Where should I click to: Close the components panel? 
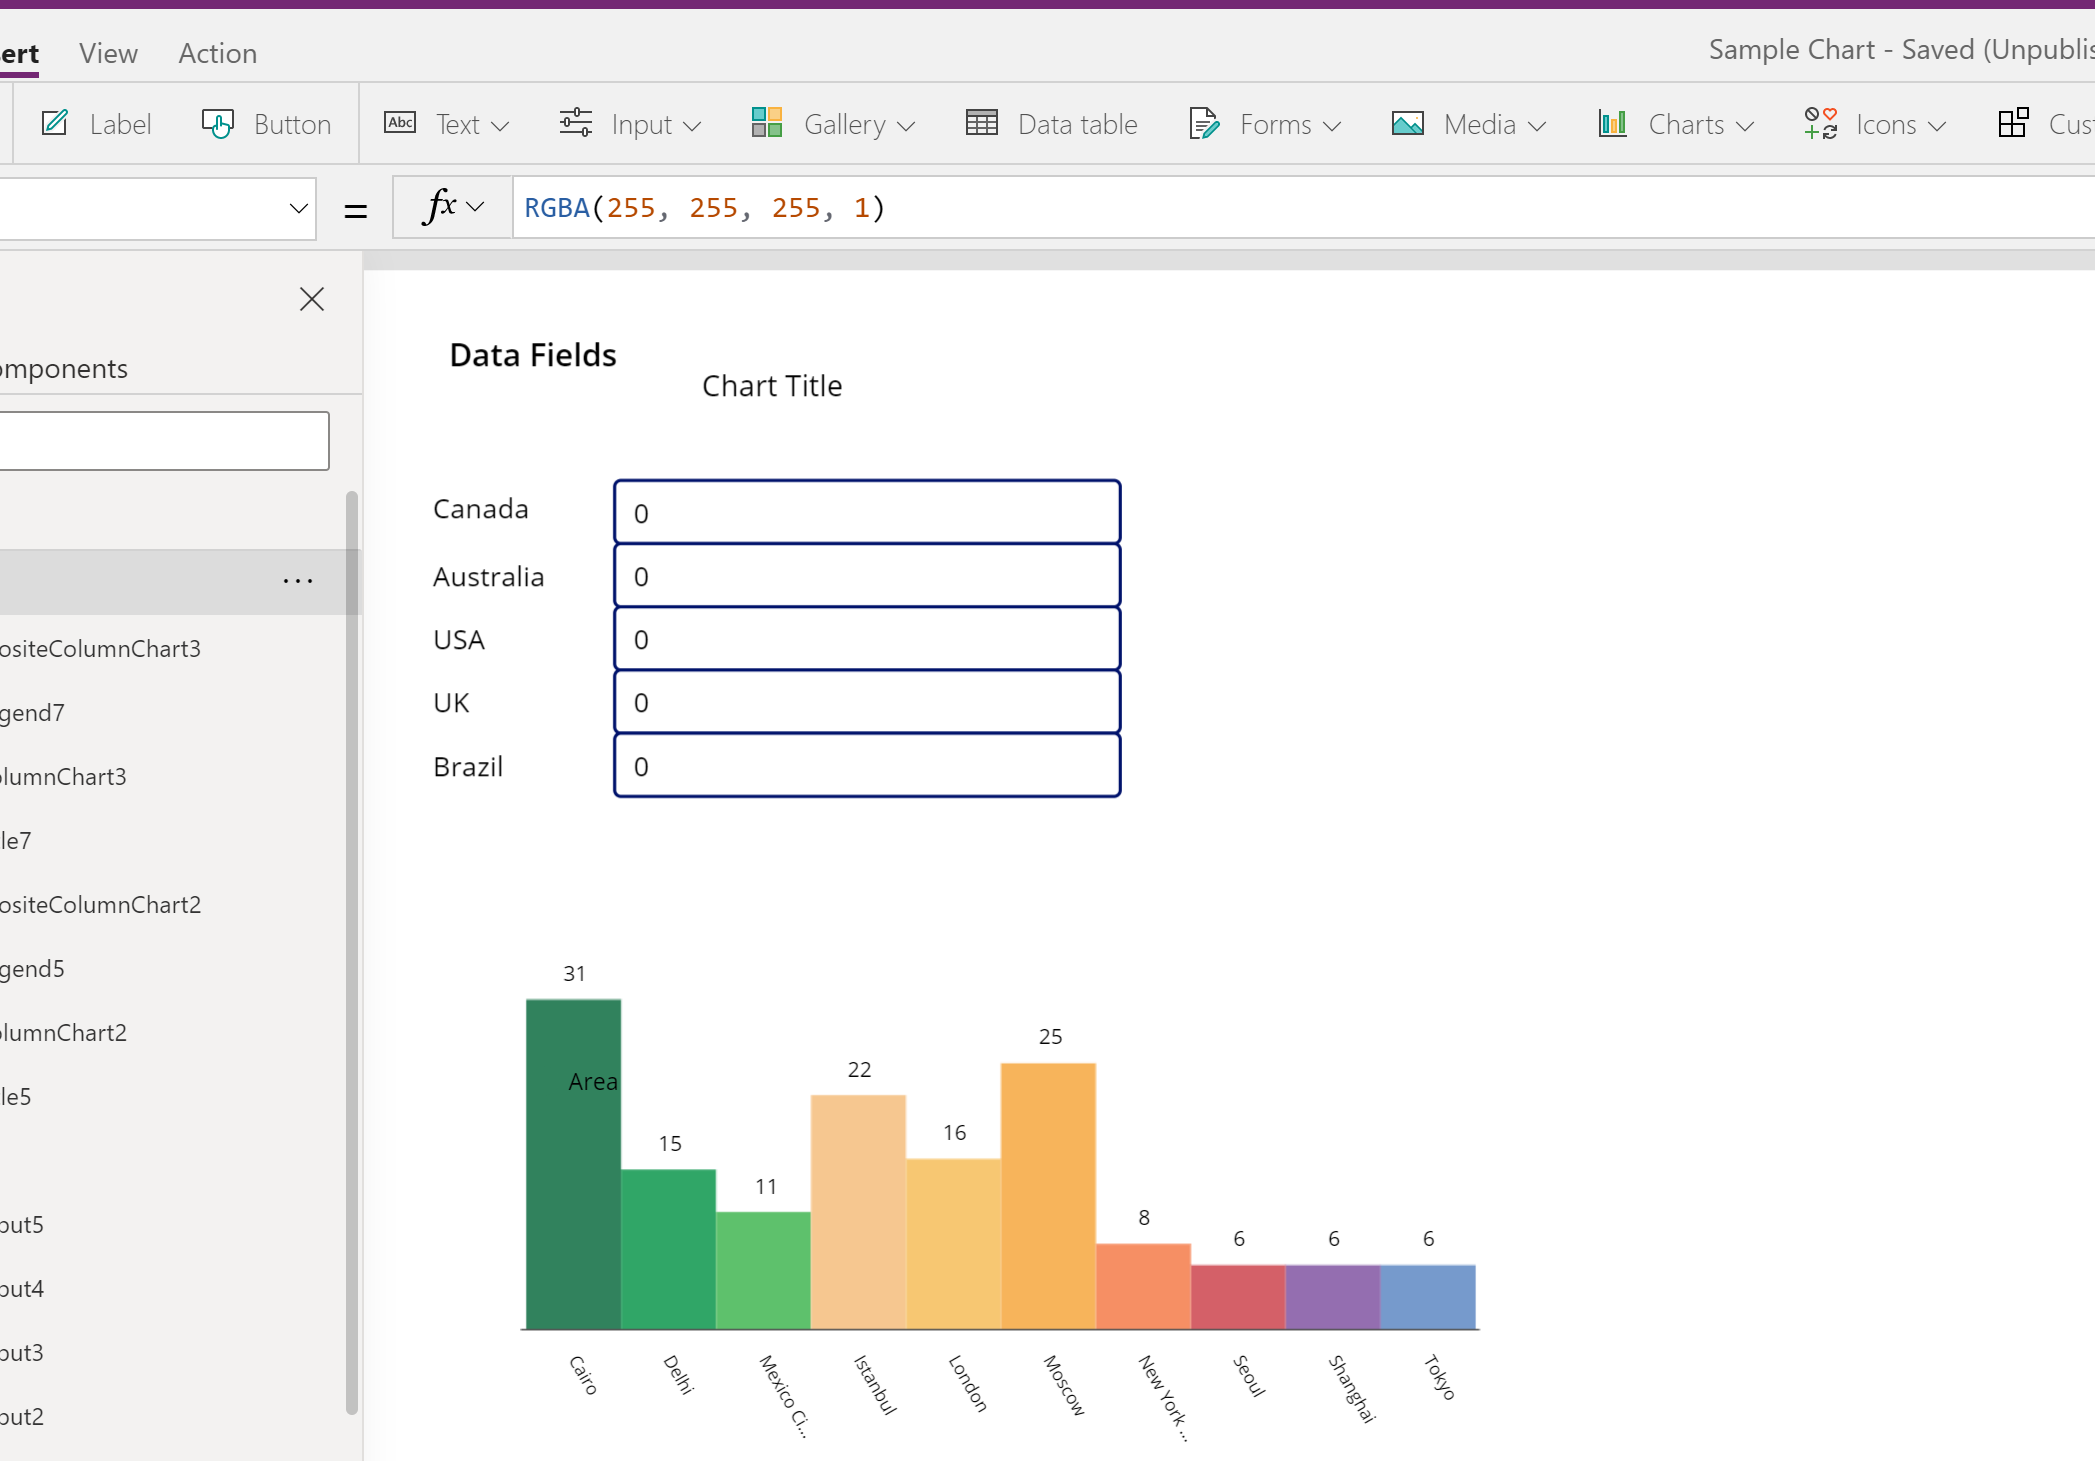(x=311, y=299)
